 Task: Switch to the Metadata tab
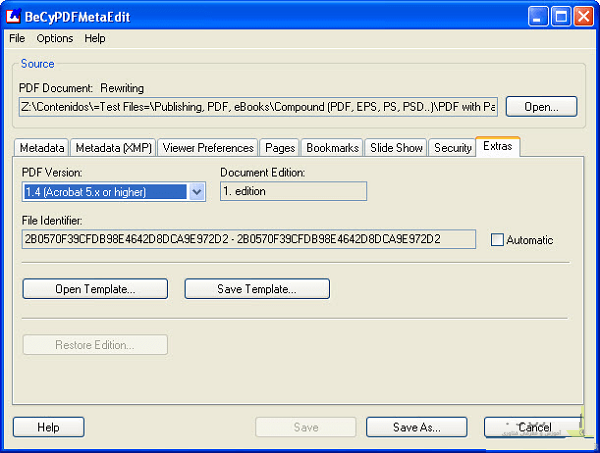[41, 148]
